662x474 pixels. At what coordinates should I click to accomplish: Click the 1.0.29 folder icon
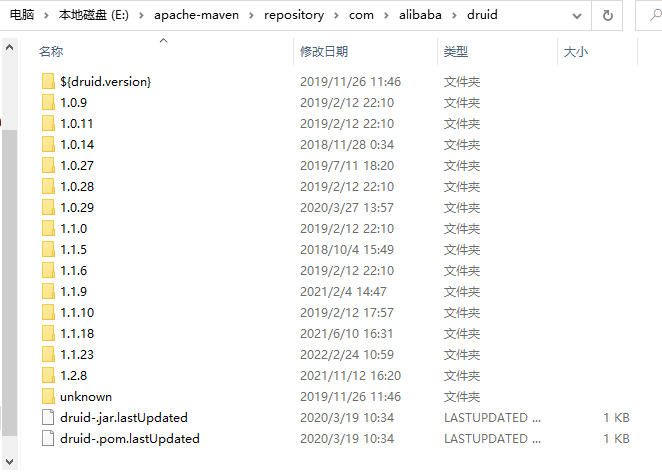click(x=48, y=207)
